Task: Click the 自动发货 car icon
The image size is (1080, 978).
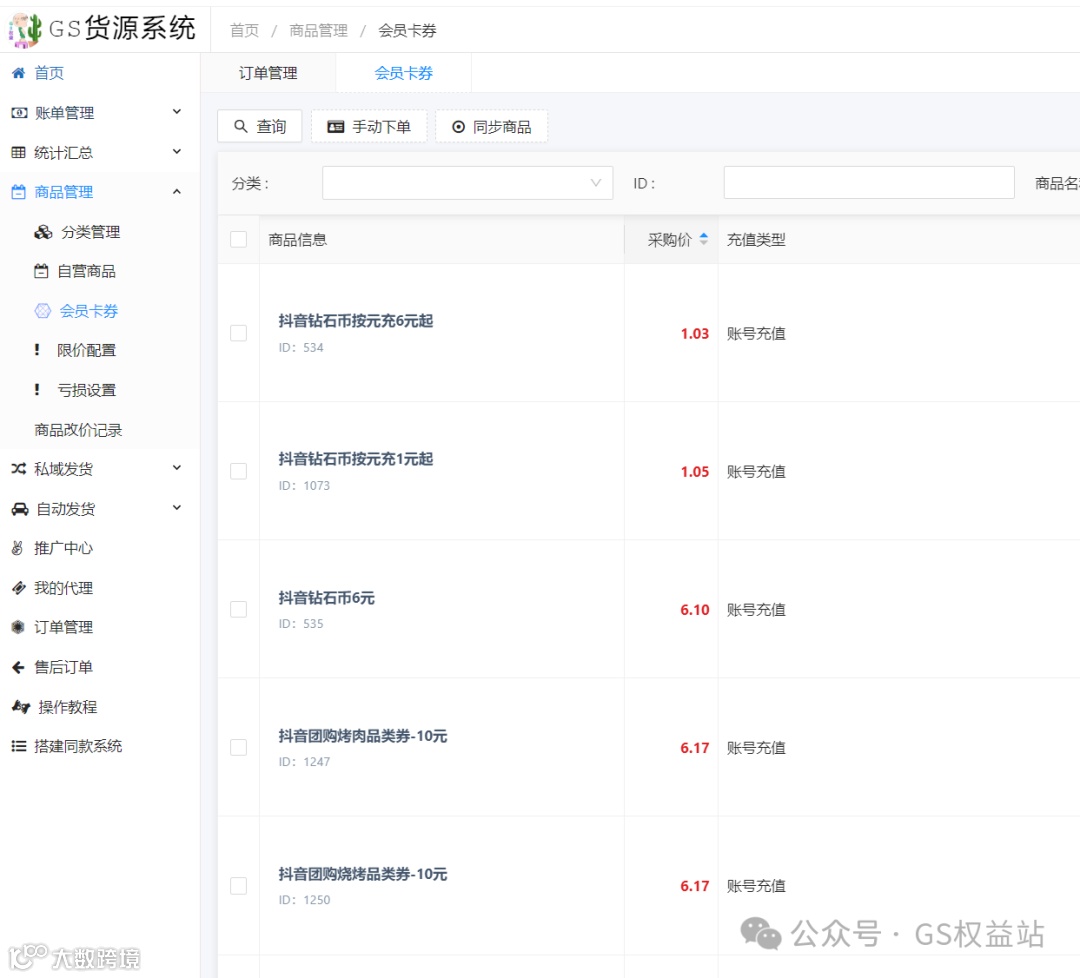Action: click(x=20, y=509)
